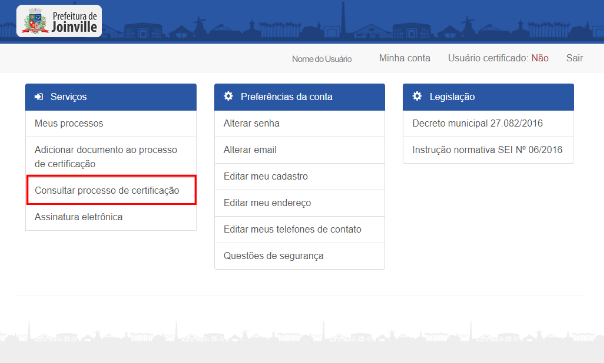Click the Usuário certificado status
Screen dimensions: 604x363
(x=498, y=58)
